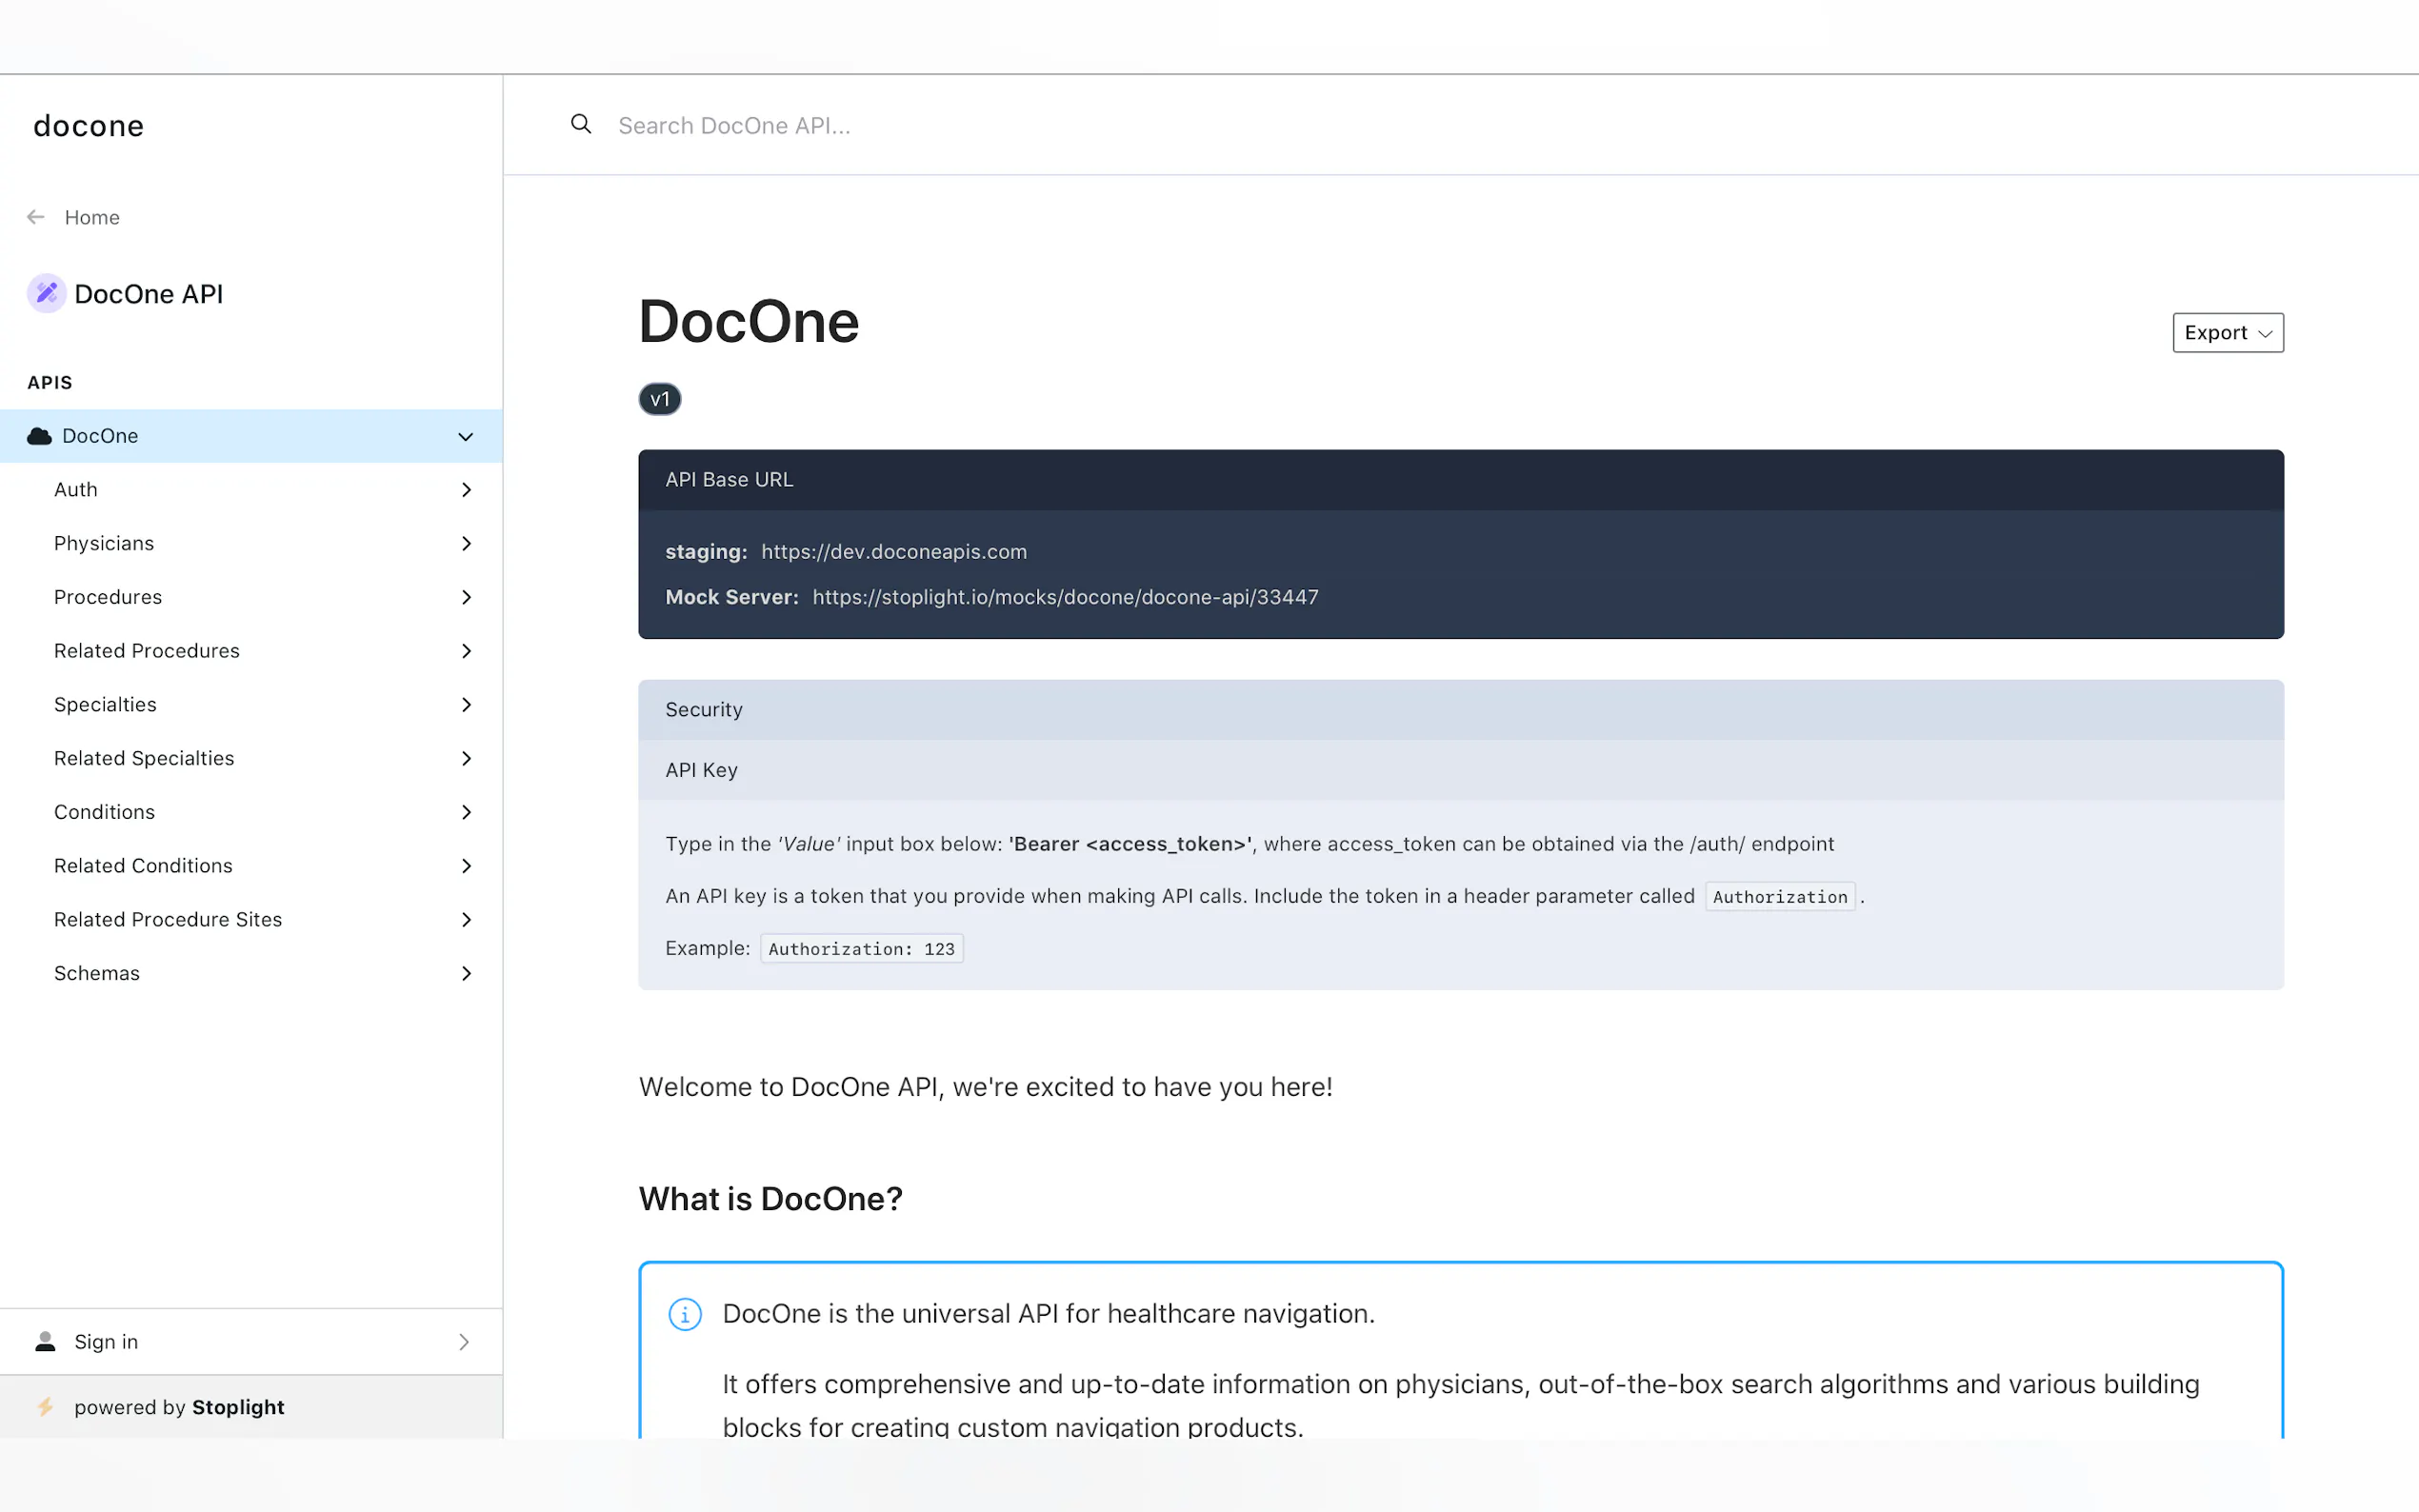Open the Export dropdown
The image size is (2419, 1512).
point(2227,333)
